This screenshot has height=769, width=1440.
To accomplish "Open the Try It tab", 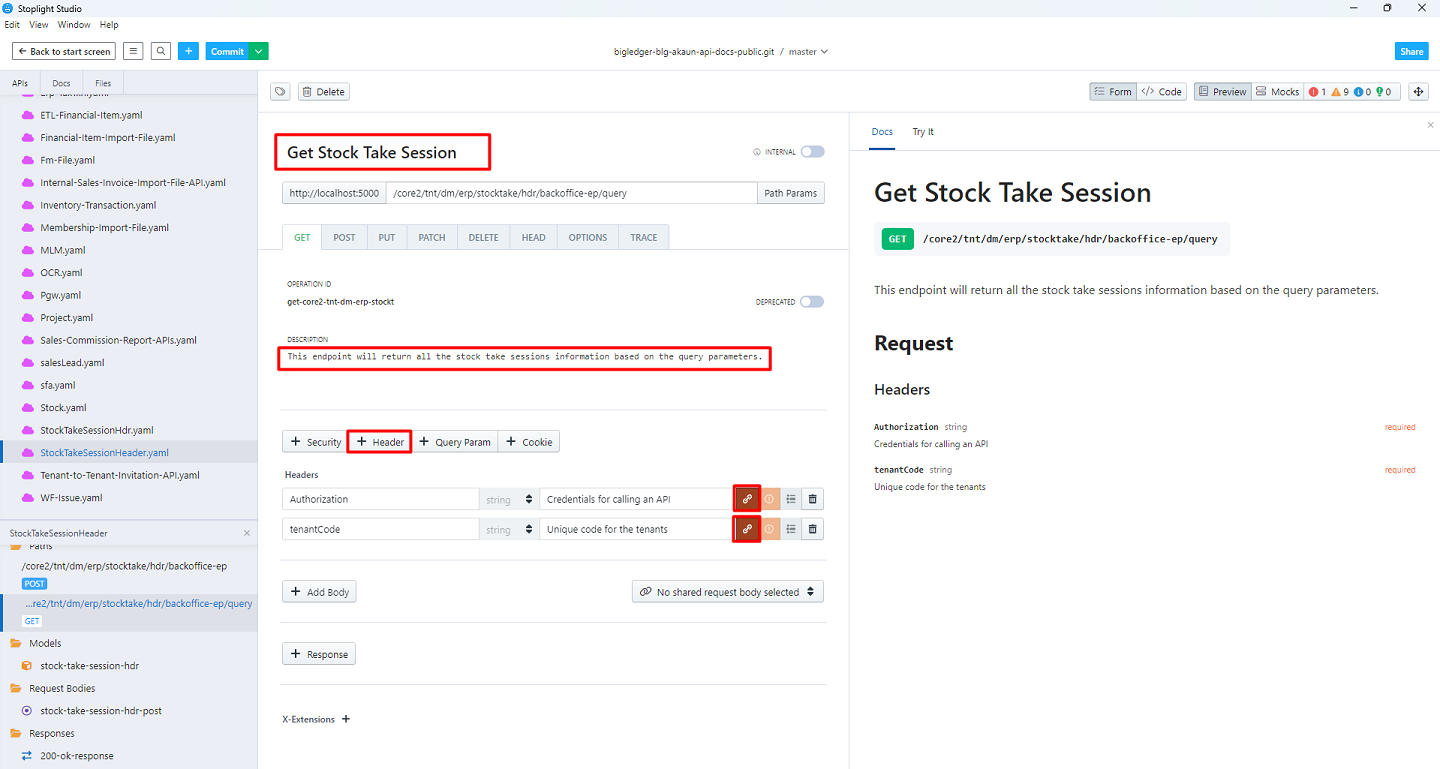I will pos(923,132).
